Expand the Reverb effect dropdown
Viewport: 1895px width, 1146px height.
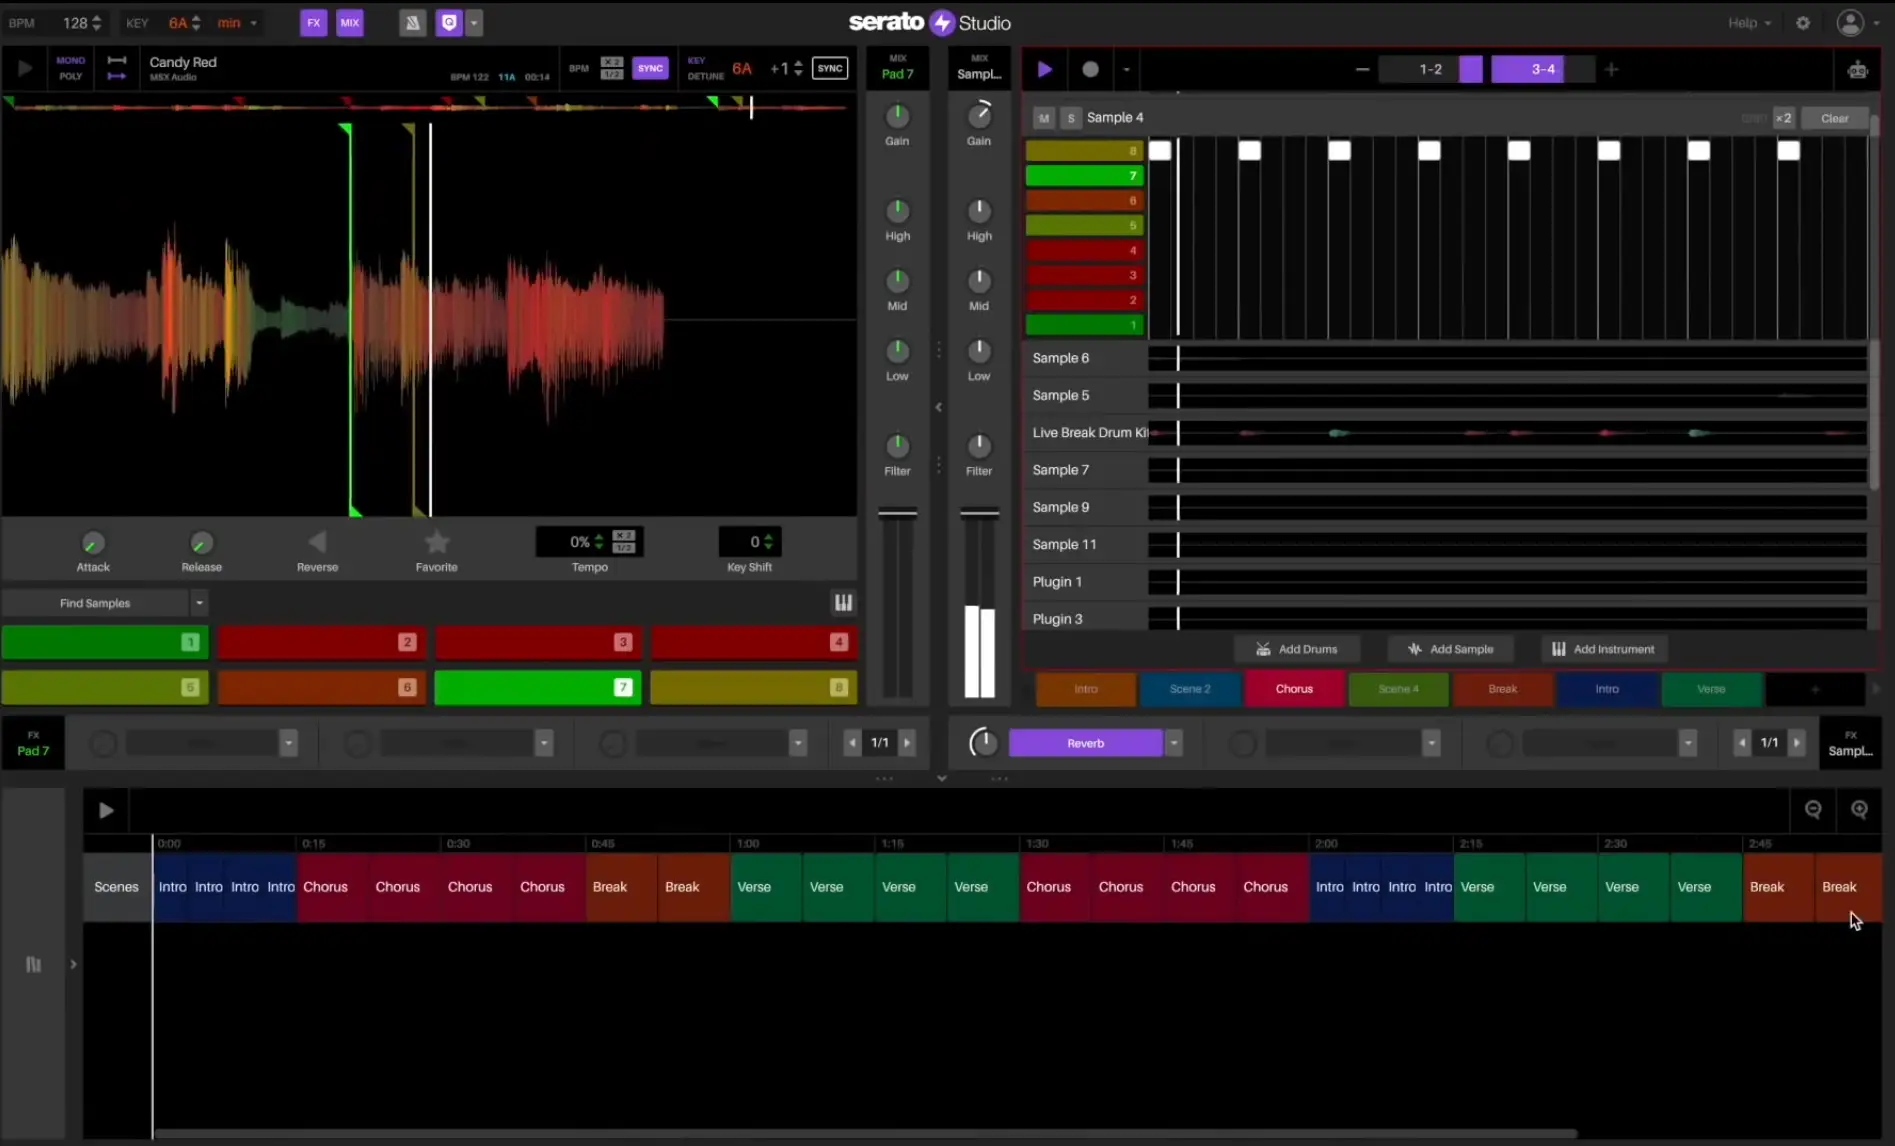pyautogui.click(x=1174, y=743)
